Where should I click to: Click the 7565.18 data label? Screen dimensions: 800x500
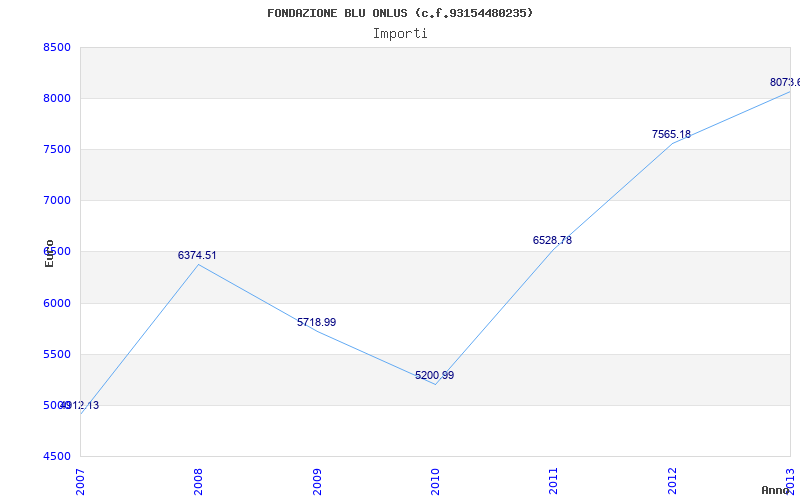click(x=671, y=135)
